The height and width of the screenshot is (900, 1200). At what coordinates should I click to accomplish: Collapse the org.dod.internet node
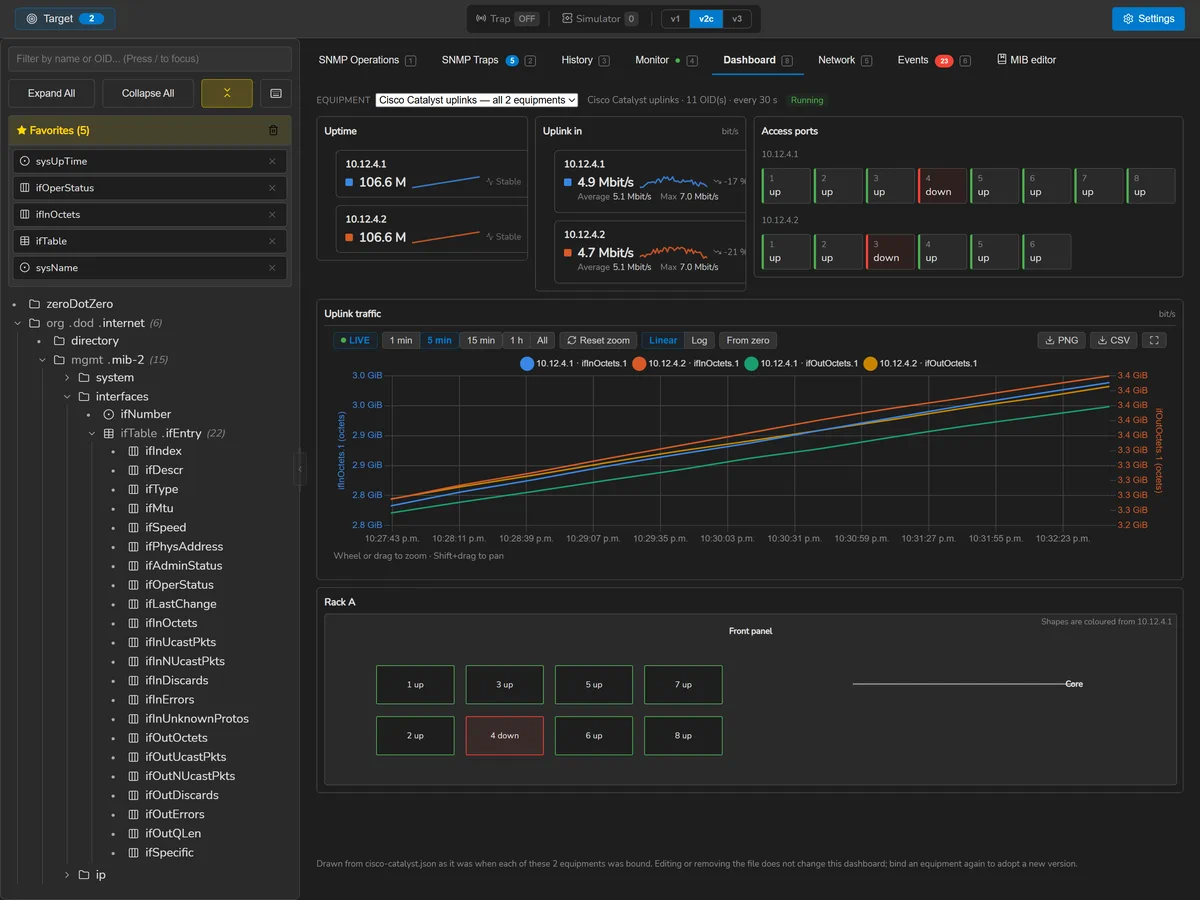click(x=18, y=323)
